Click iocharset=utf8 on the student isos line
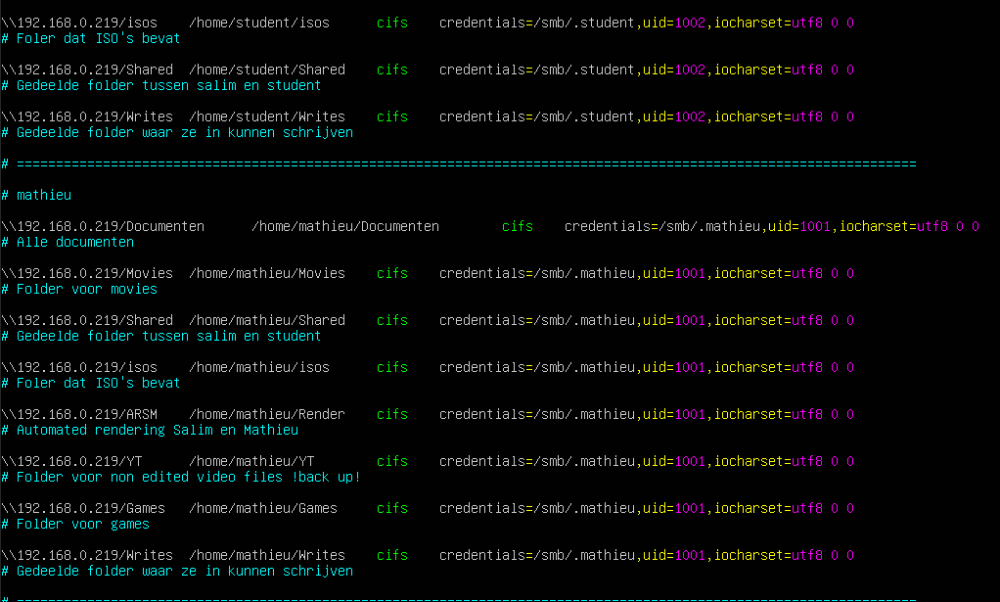Screen dimensions: 1000x602 [x=768, y=23]
